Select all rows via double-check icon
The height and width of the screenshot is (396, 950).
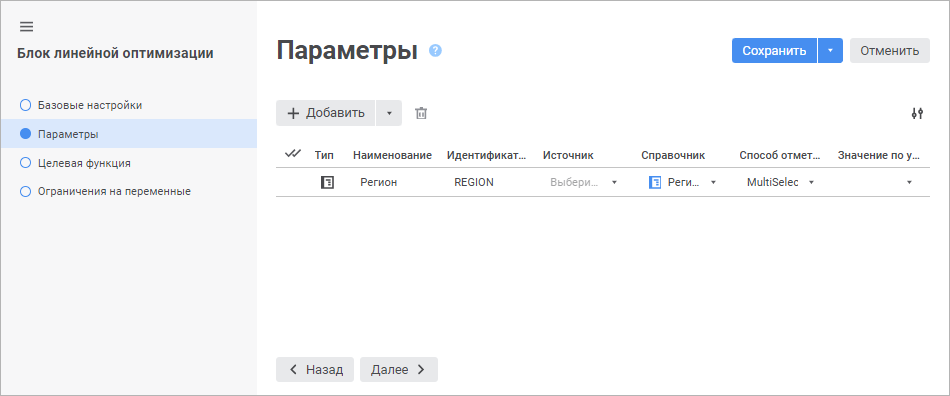(293, 154)
